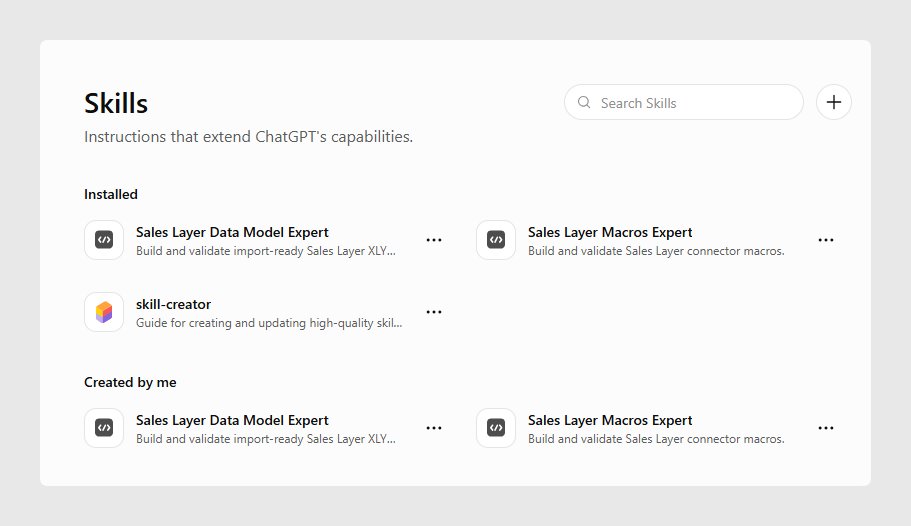Click the plus button to add skill

pyautogui.click(x=833, y=102)
